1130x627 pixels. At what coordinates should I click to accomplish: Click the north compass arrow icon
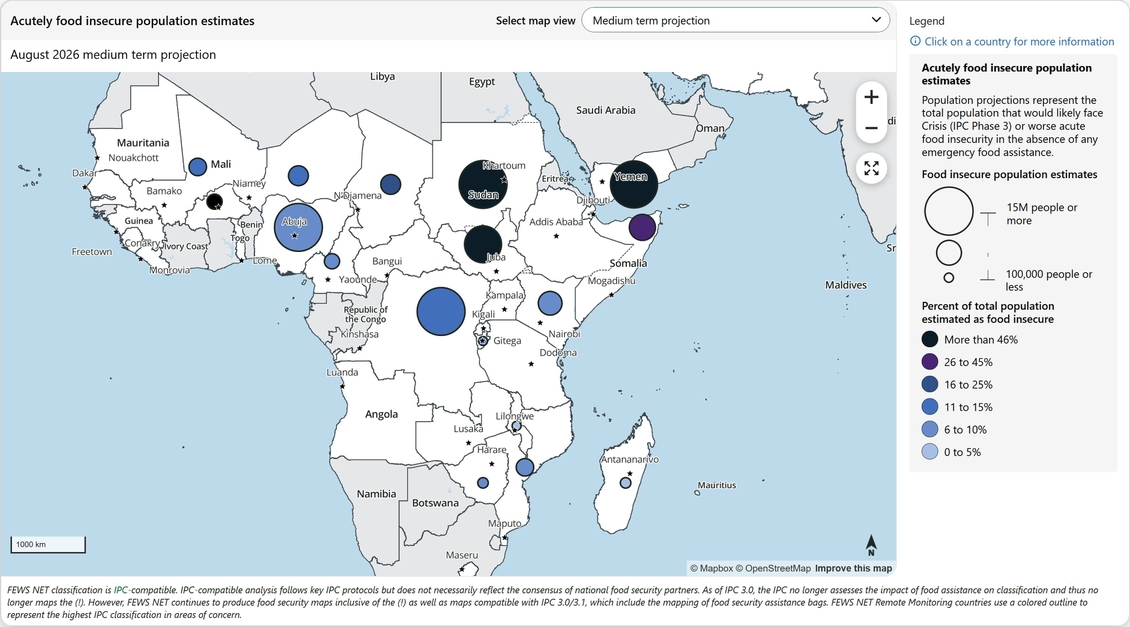871,545
